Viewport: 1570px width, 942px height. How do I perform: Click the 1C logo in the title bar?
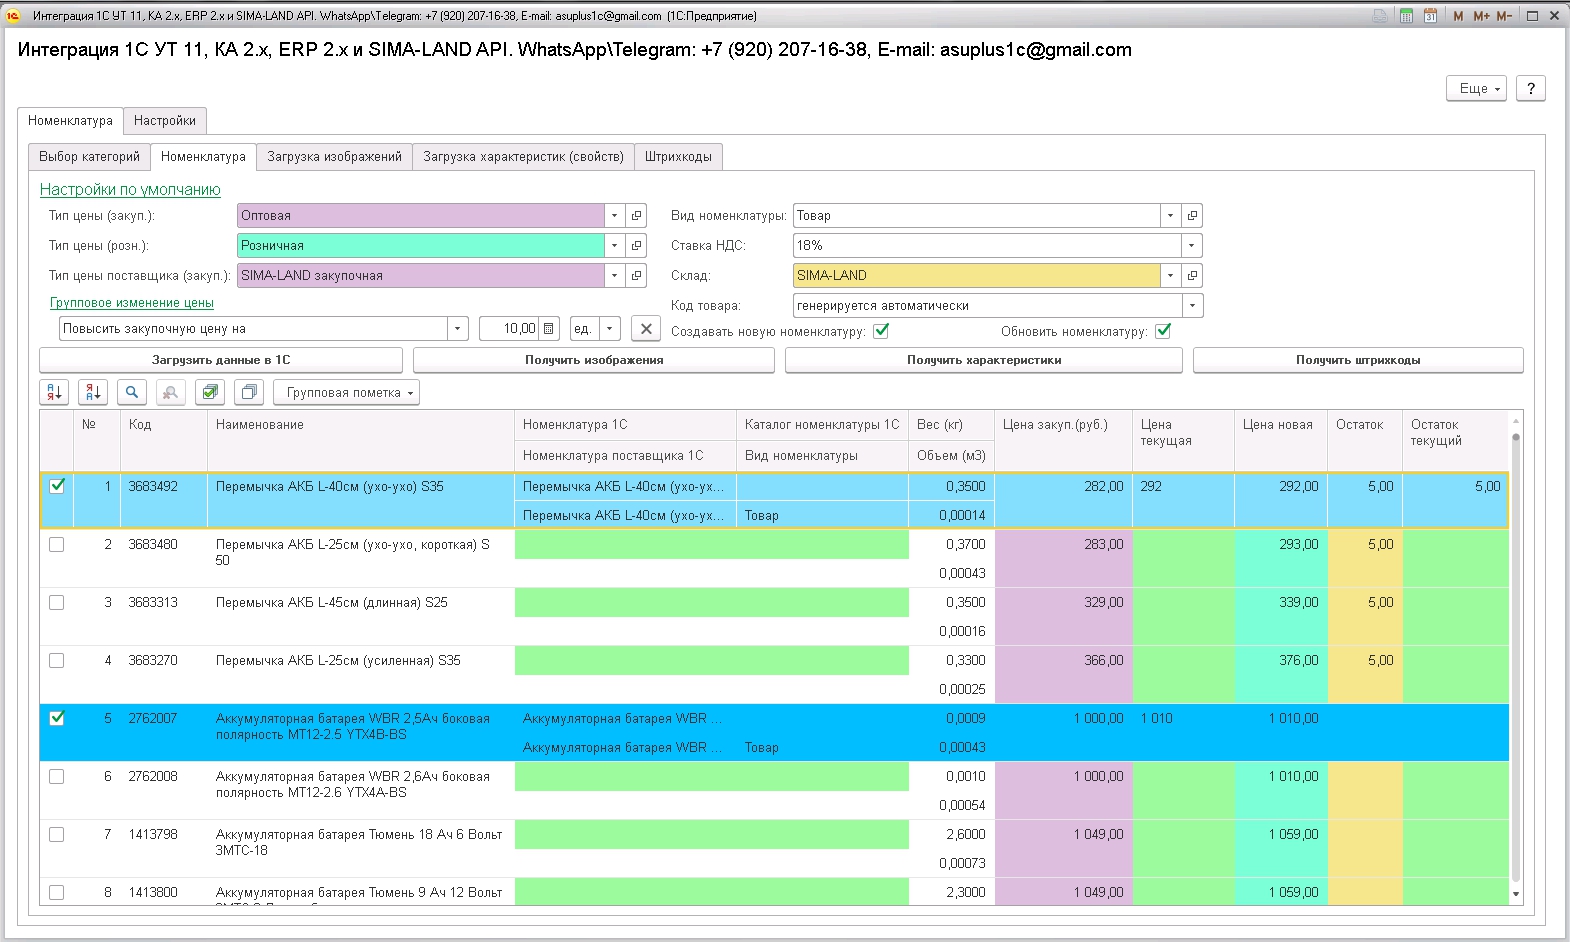[x=13, y=16]
